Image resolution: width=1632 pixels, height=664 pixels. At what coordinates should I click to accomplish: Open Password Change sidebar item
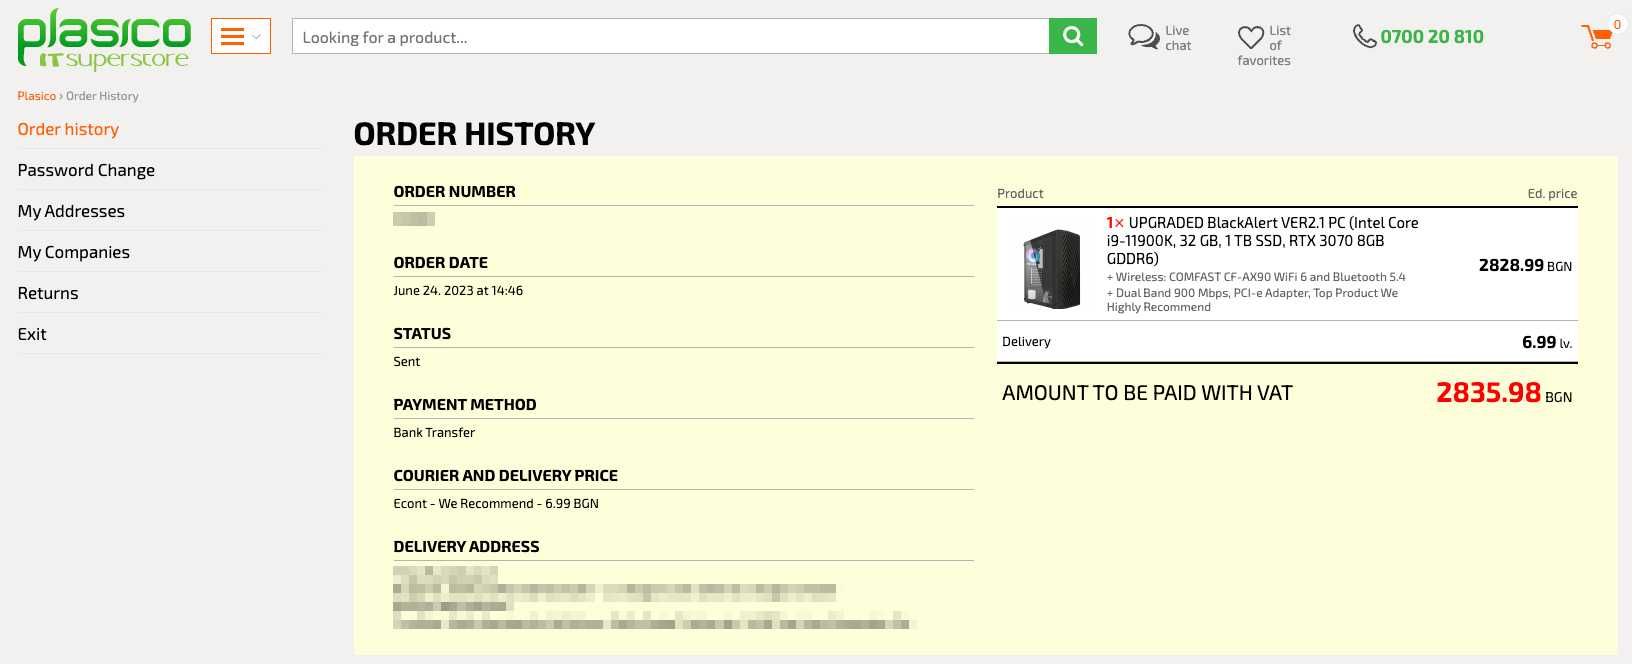86,170
